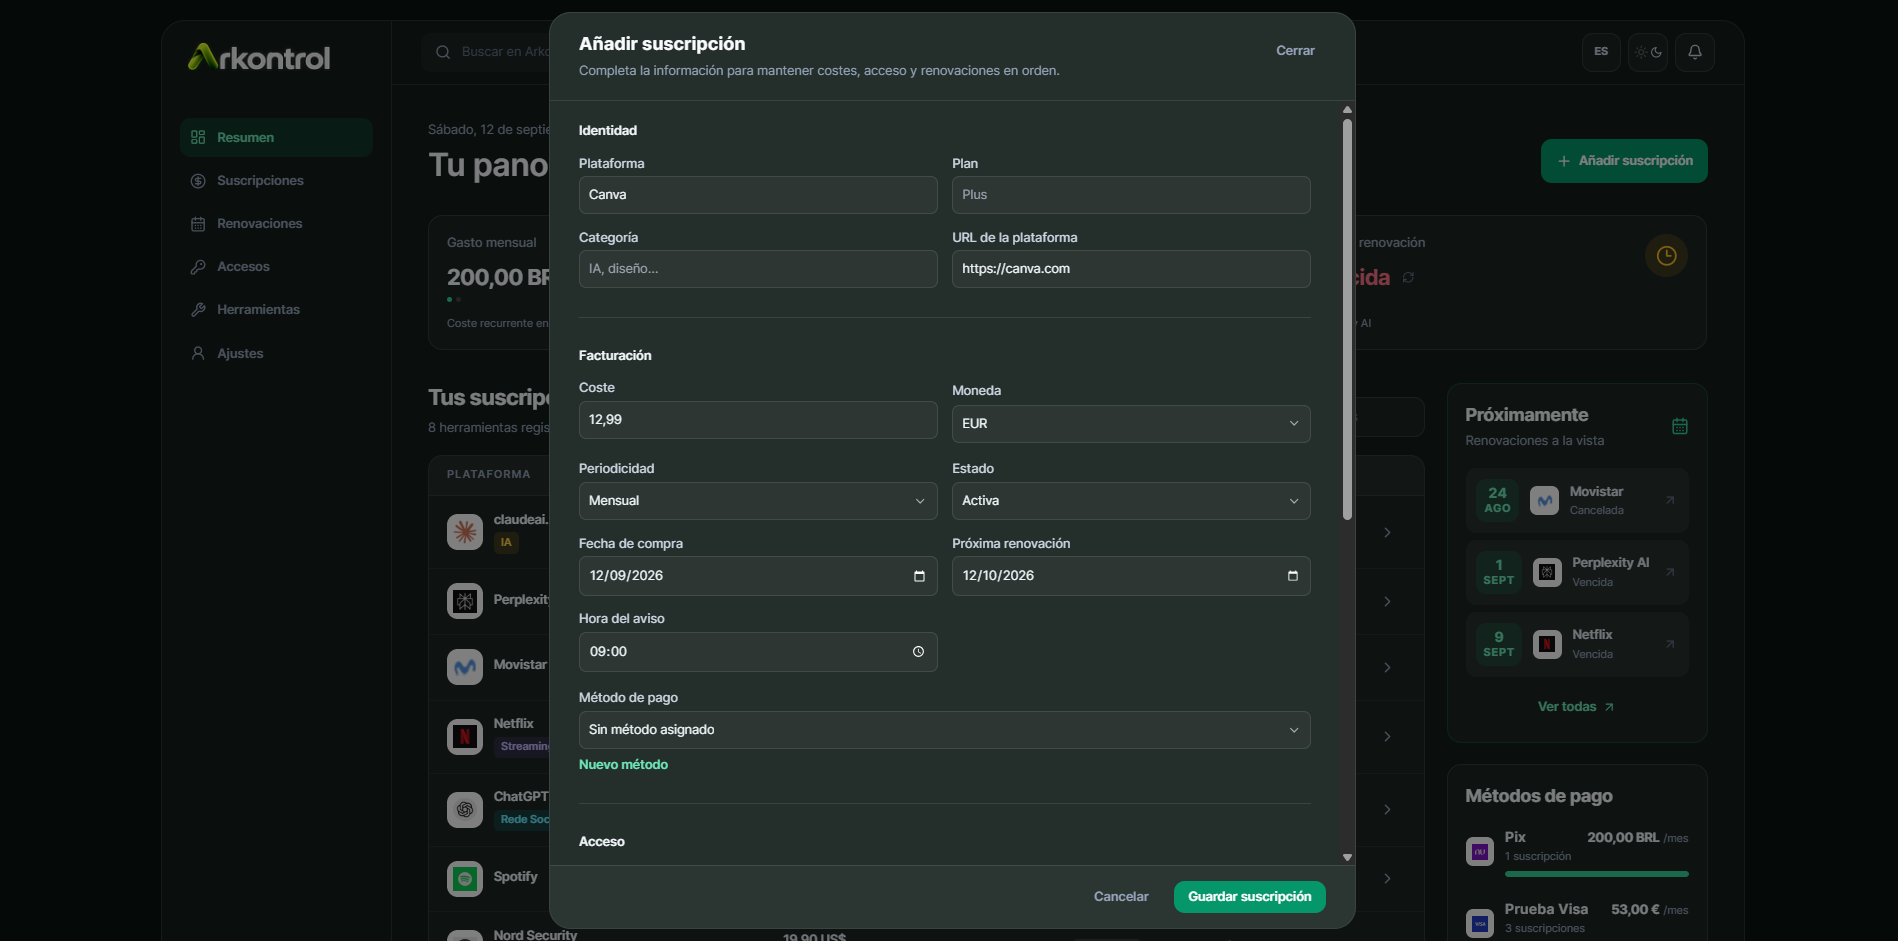
Task: Close the dialog with Cerrar
Action: pyautogui.click(x=1295, y=51)
